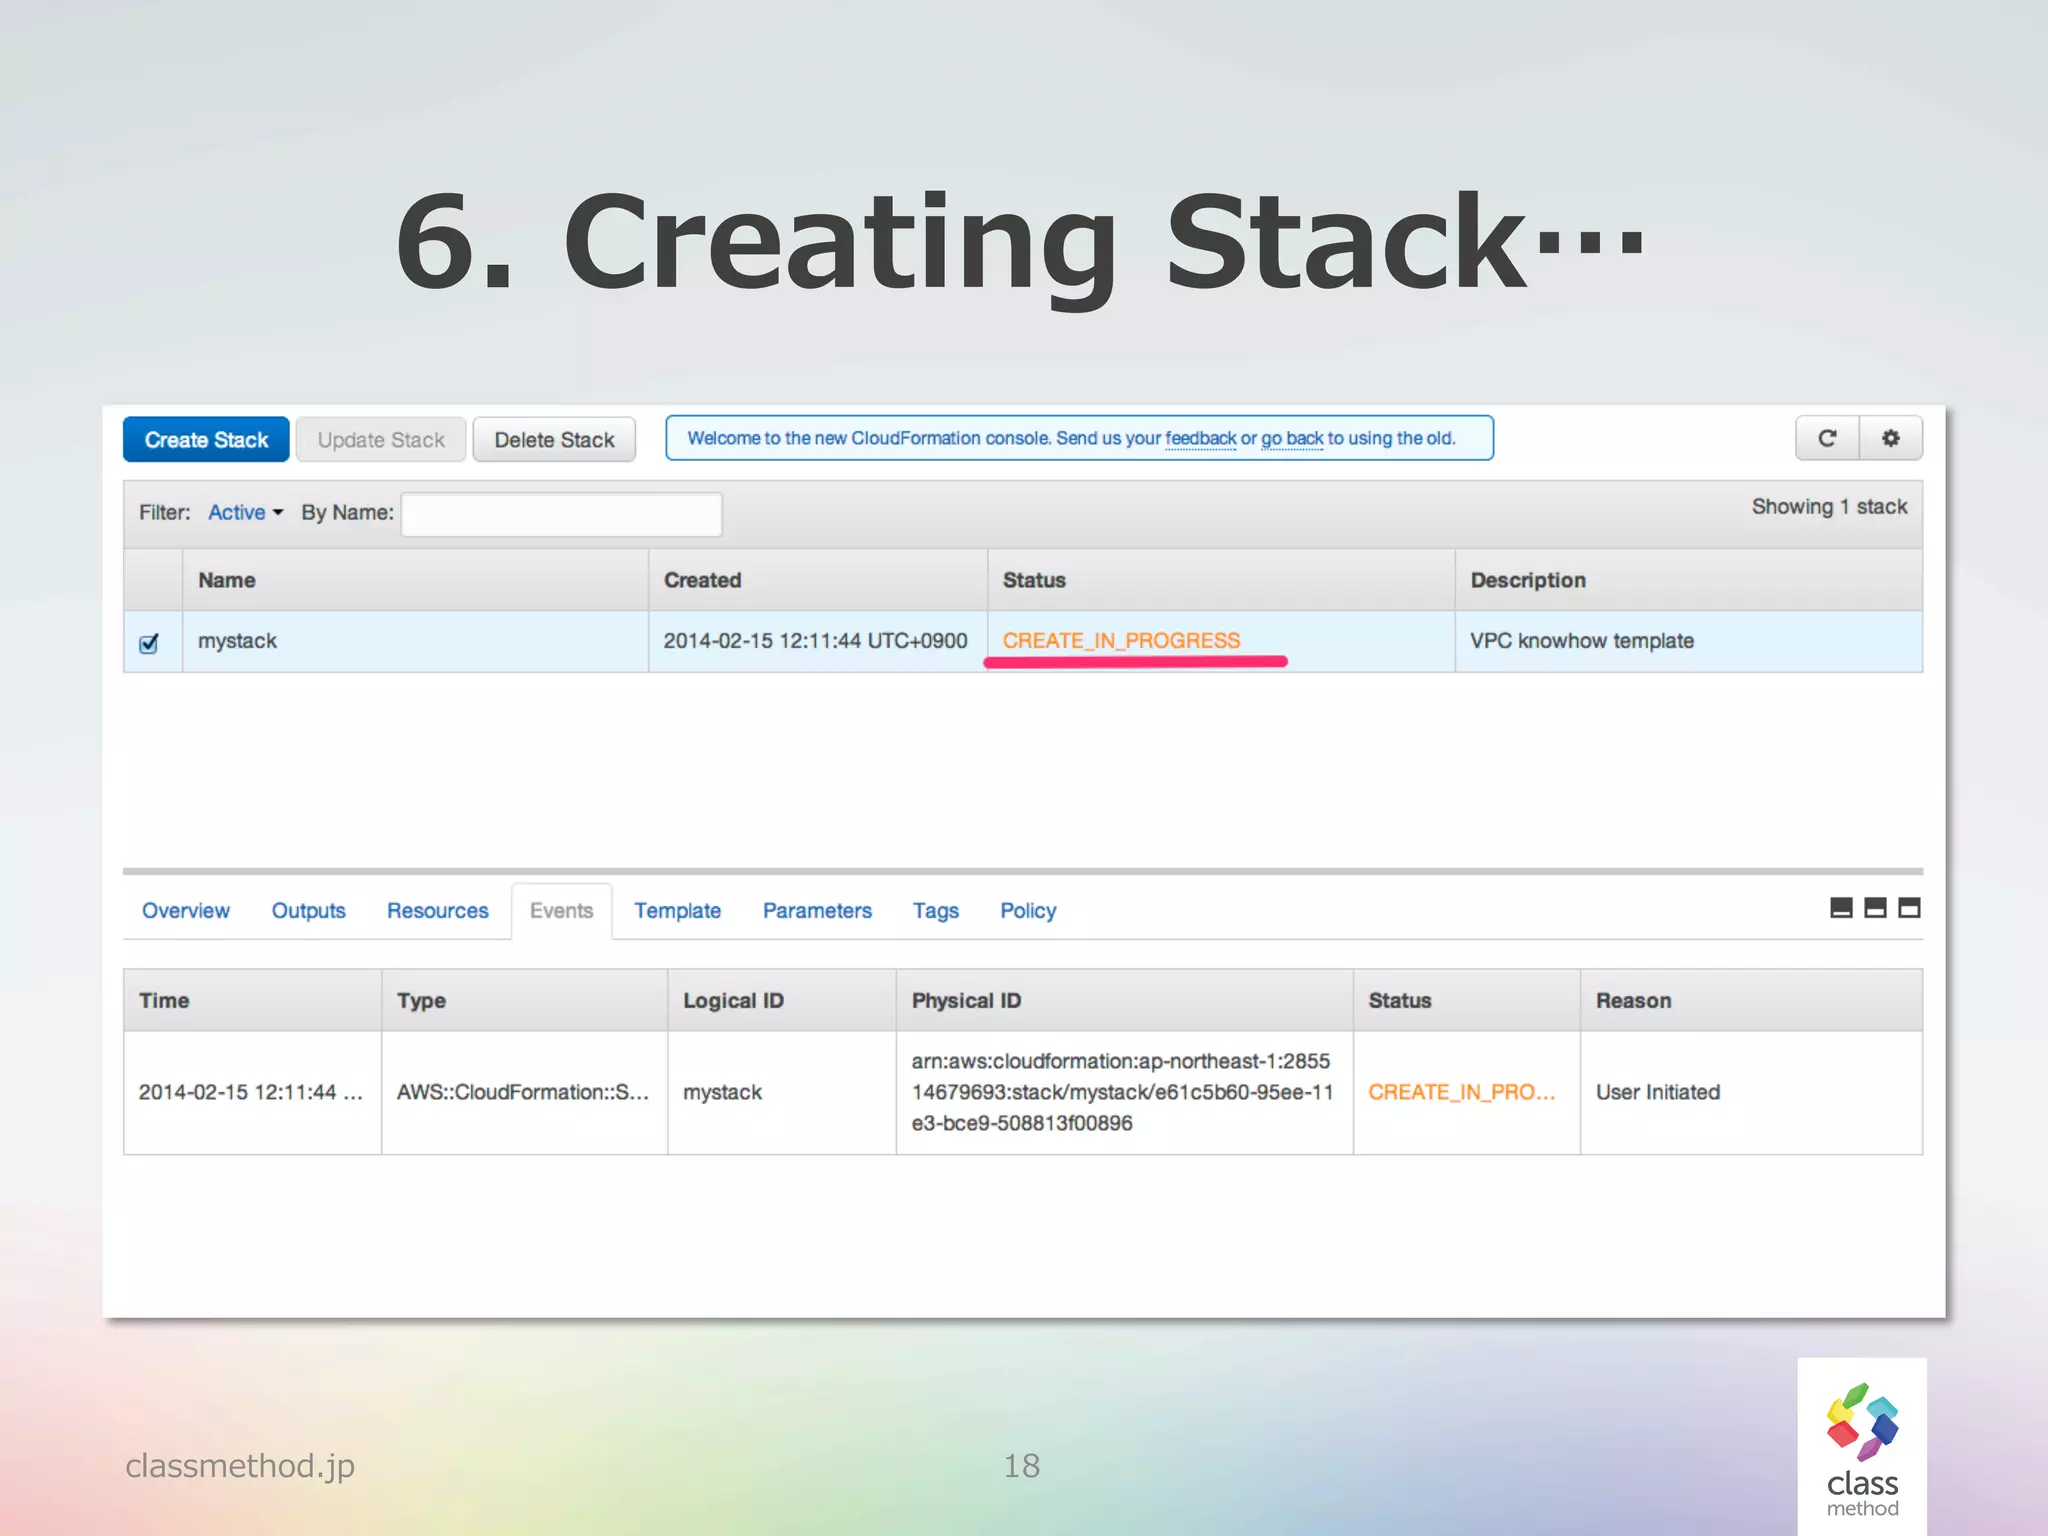Click CREATE_IN_PROGRESS status in stack row
This screenshot has height=1536, width=2048.
pyautogui.click(x=1121, y=641)
